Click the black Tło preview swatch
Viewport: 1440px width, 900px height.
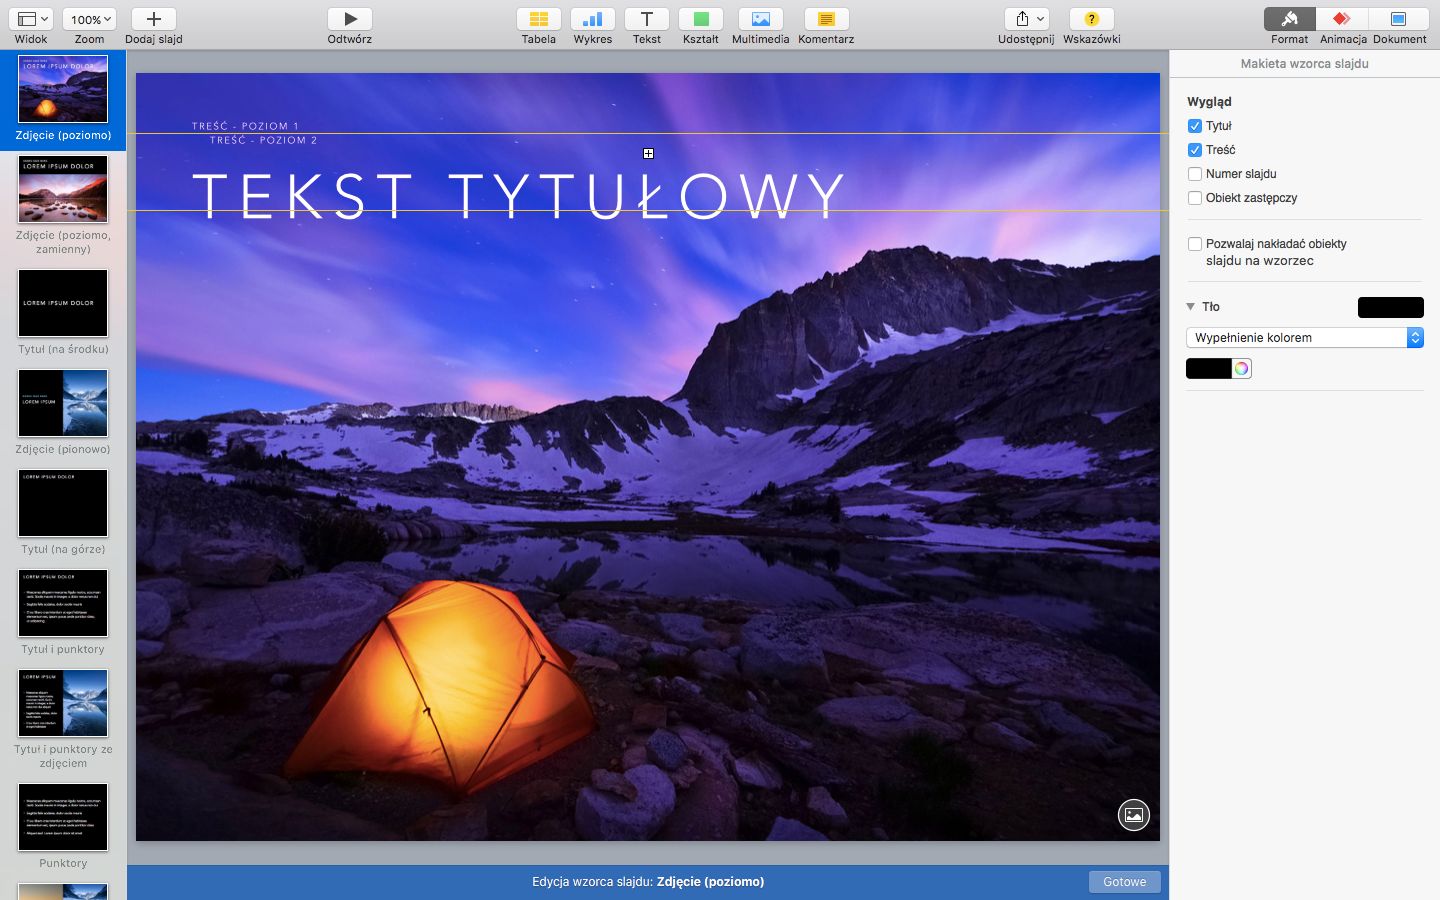pos(1390,307)
